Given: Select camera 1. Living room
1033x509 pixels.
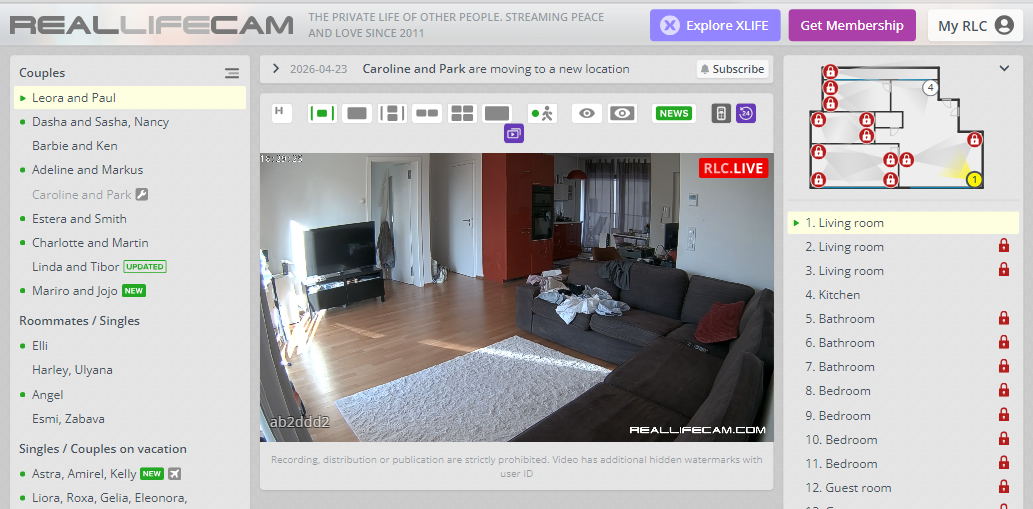Looking at the screenshot, I should 903,223.
